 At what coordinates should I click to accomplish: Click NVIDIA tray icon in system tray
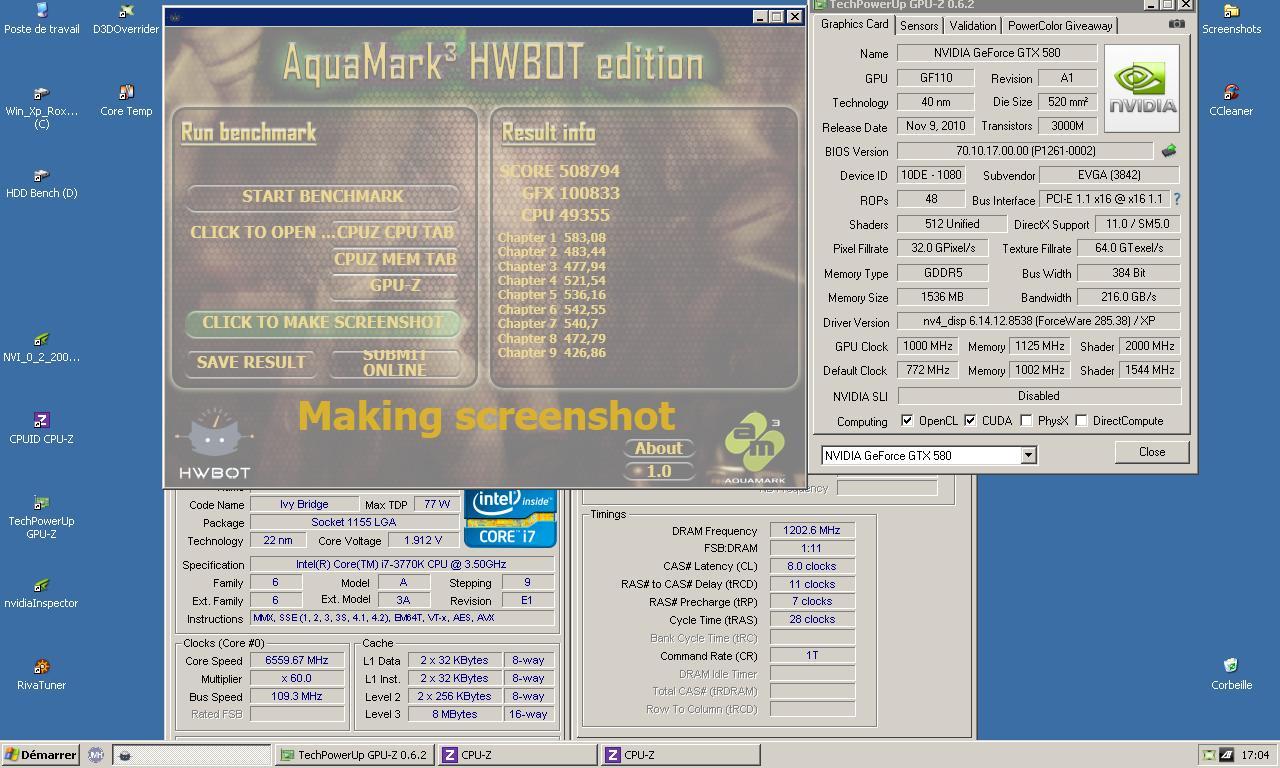click(x=1210, y=755)
